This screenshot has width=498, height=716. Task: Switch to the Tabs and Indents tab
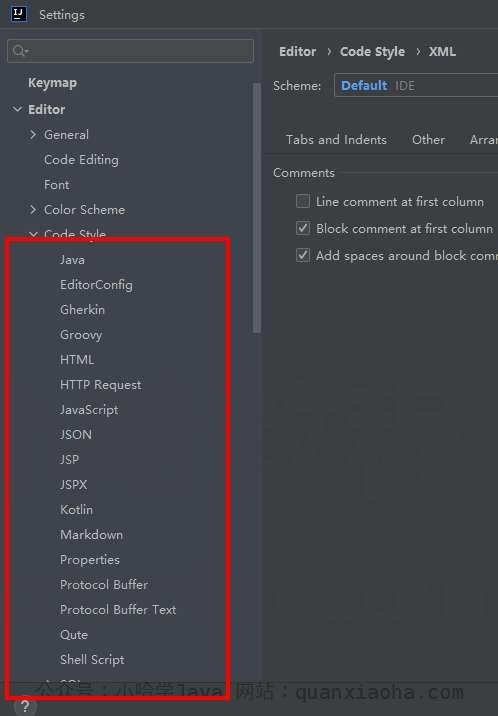tap(336, 139)
